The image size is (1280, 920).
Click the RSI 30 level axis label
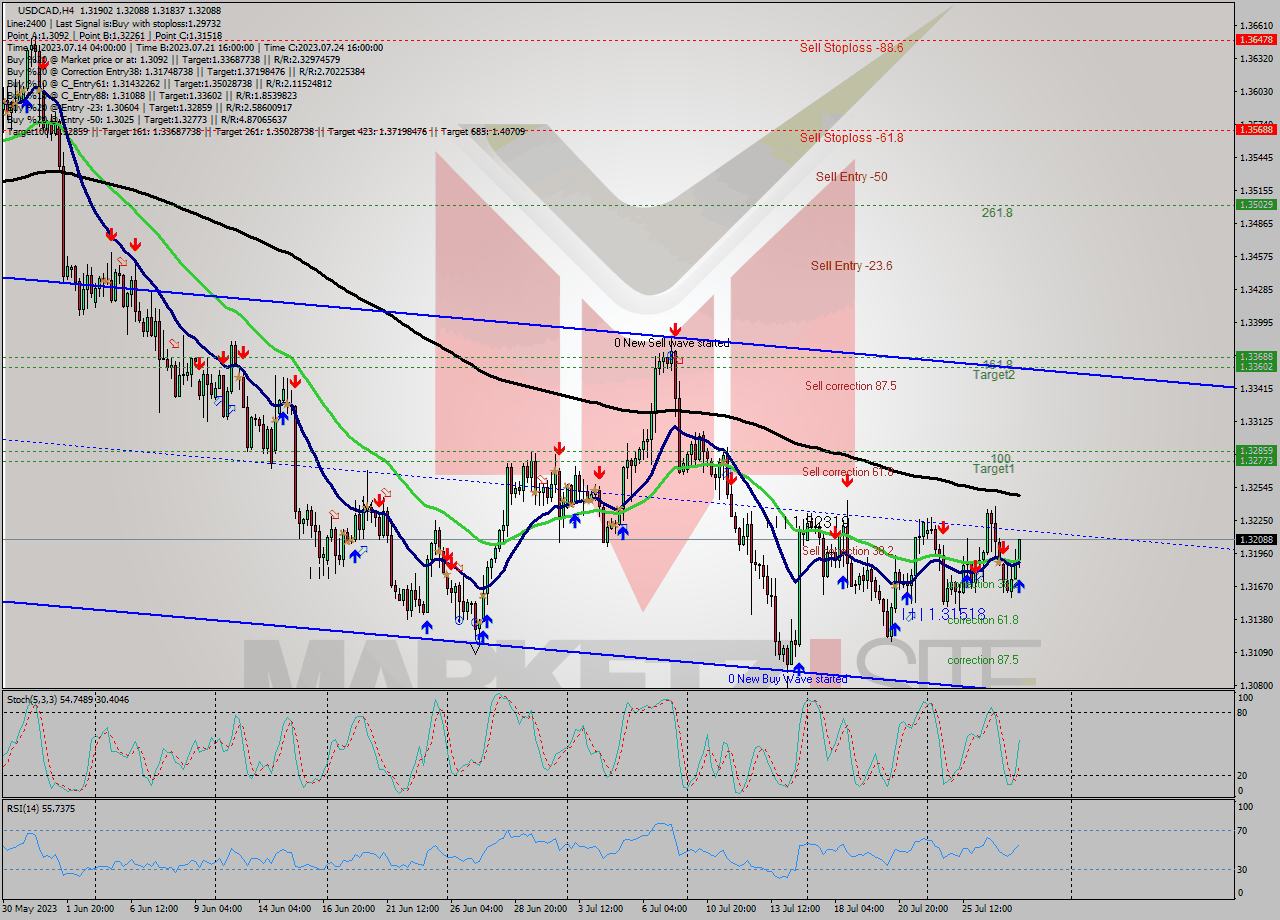[x=1243, y=869]
